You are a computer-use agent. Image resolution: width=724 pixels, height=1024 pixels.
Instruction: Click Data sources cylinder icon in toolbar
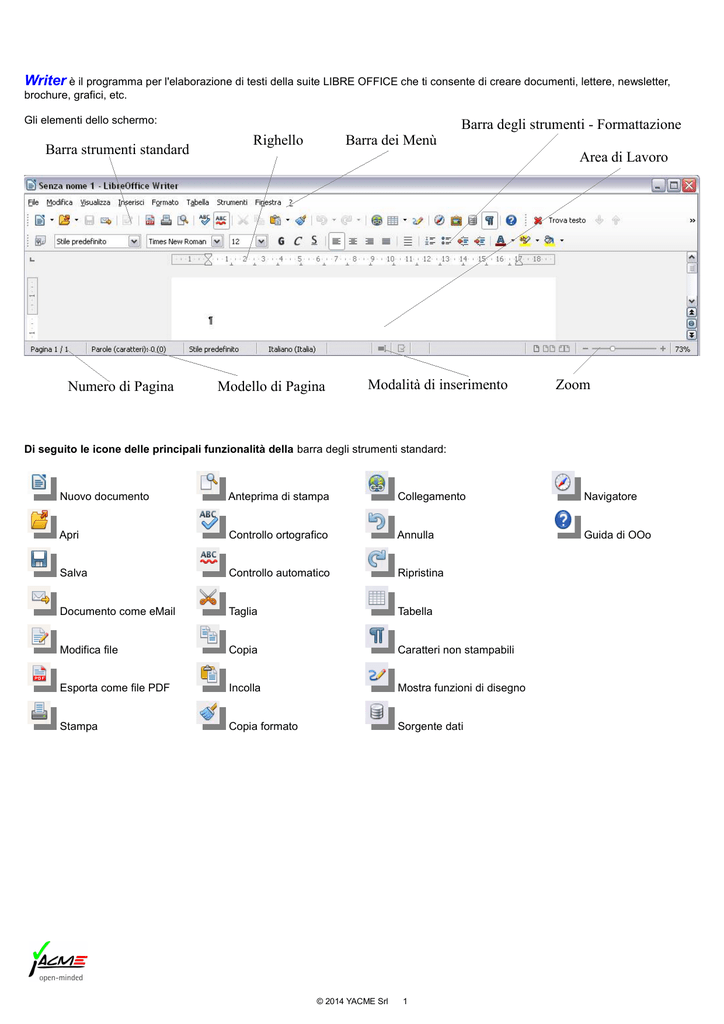click(x=472, y=221)
